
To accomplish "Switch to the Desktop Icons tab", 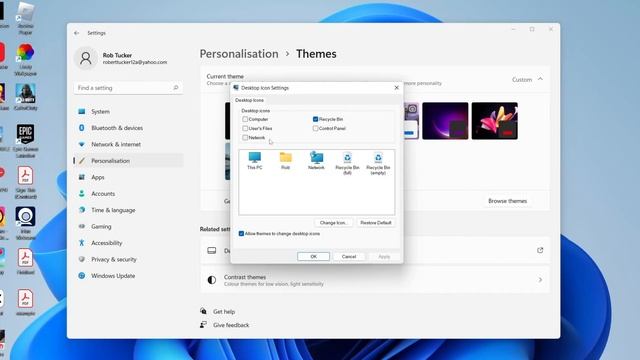I will (x=249, y=100).
